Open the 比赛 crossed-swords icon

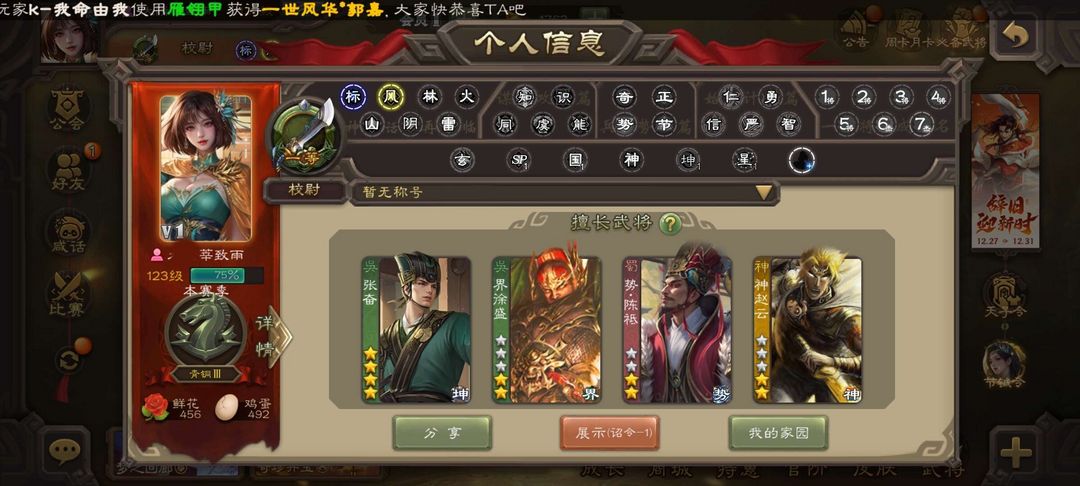pyautogui.click(x=68, y=294)
